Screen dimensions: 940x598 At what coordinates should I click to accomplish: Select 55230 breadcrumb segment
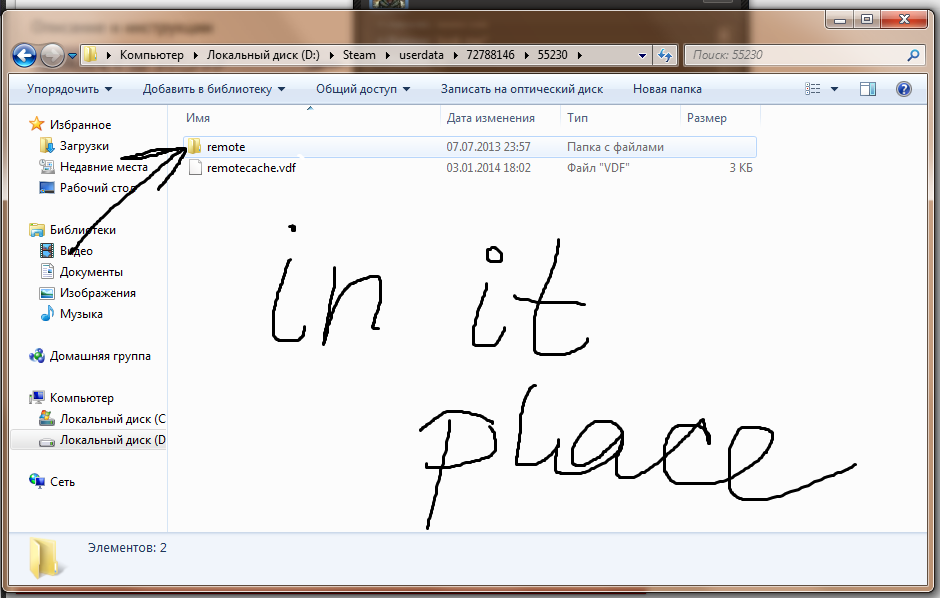coord(552,55)
